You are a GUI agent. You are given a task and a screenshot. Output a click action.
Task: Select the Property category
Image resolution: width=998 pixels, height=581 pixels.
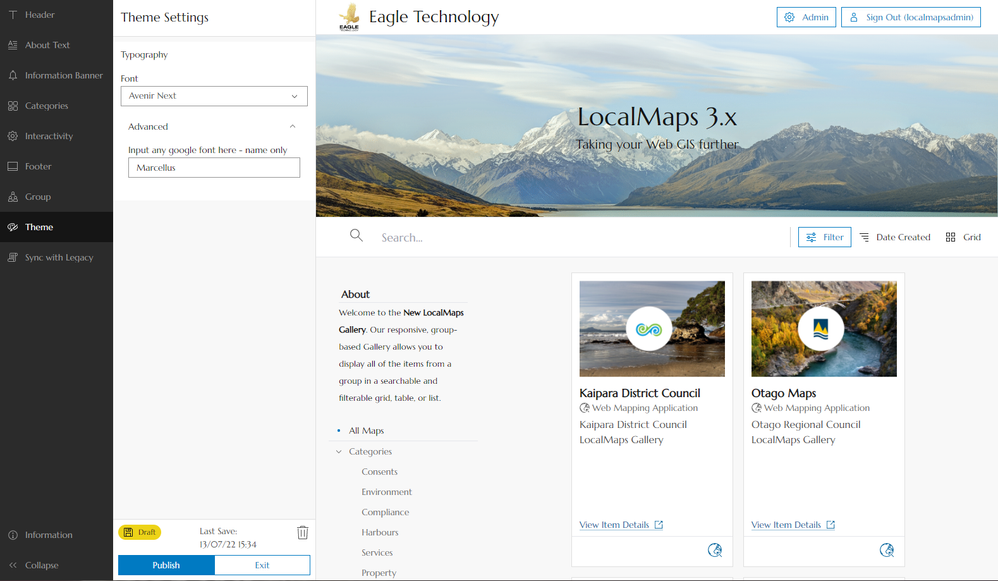click(x=379, y=573)
